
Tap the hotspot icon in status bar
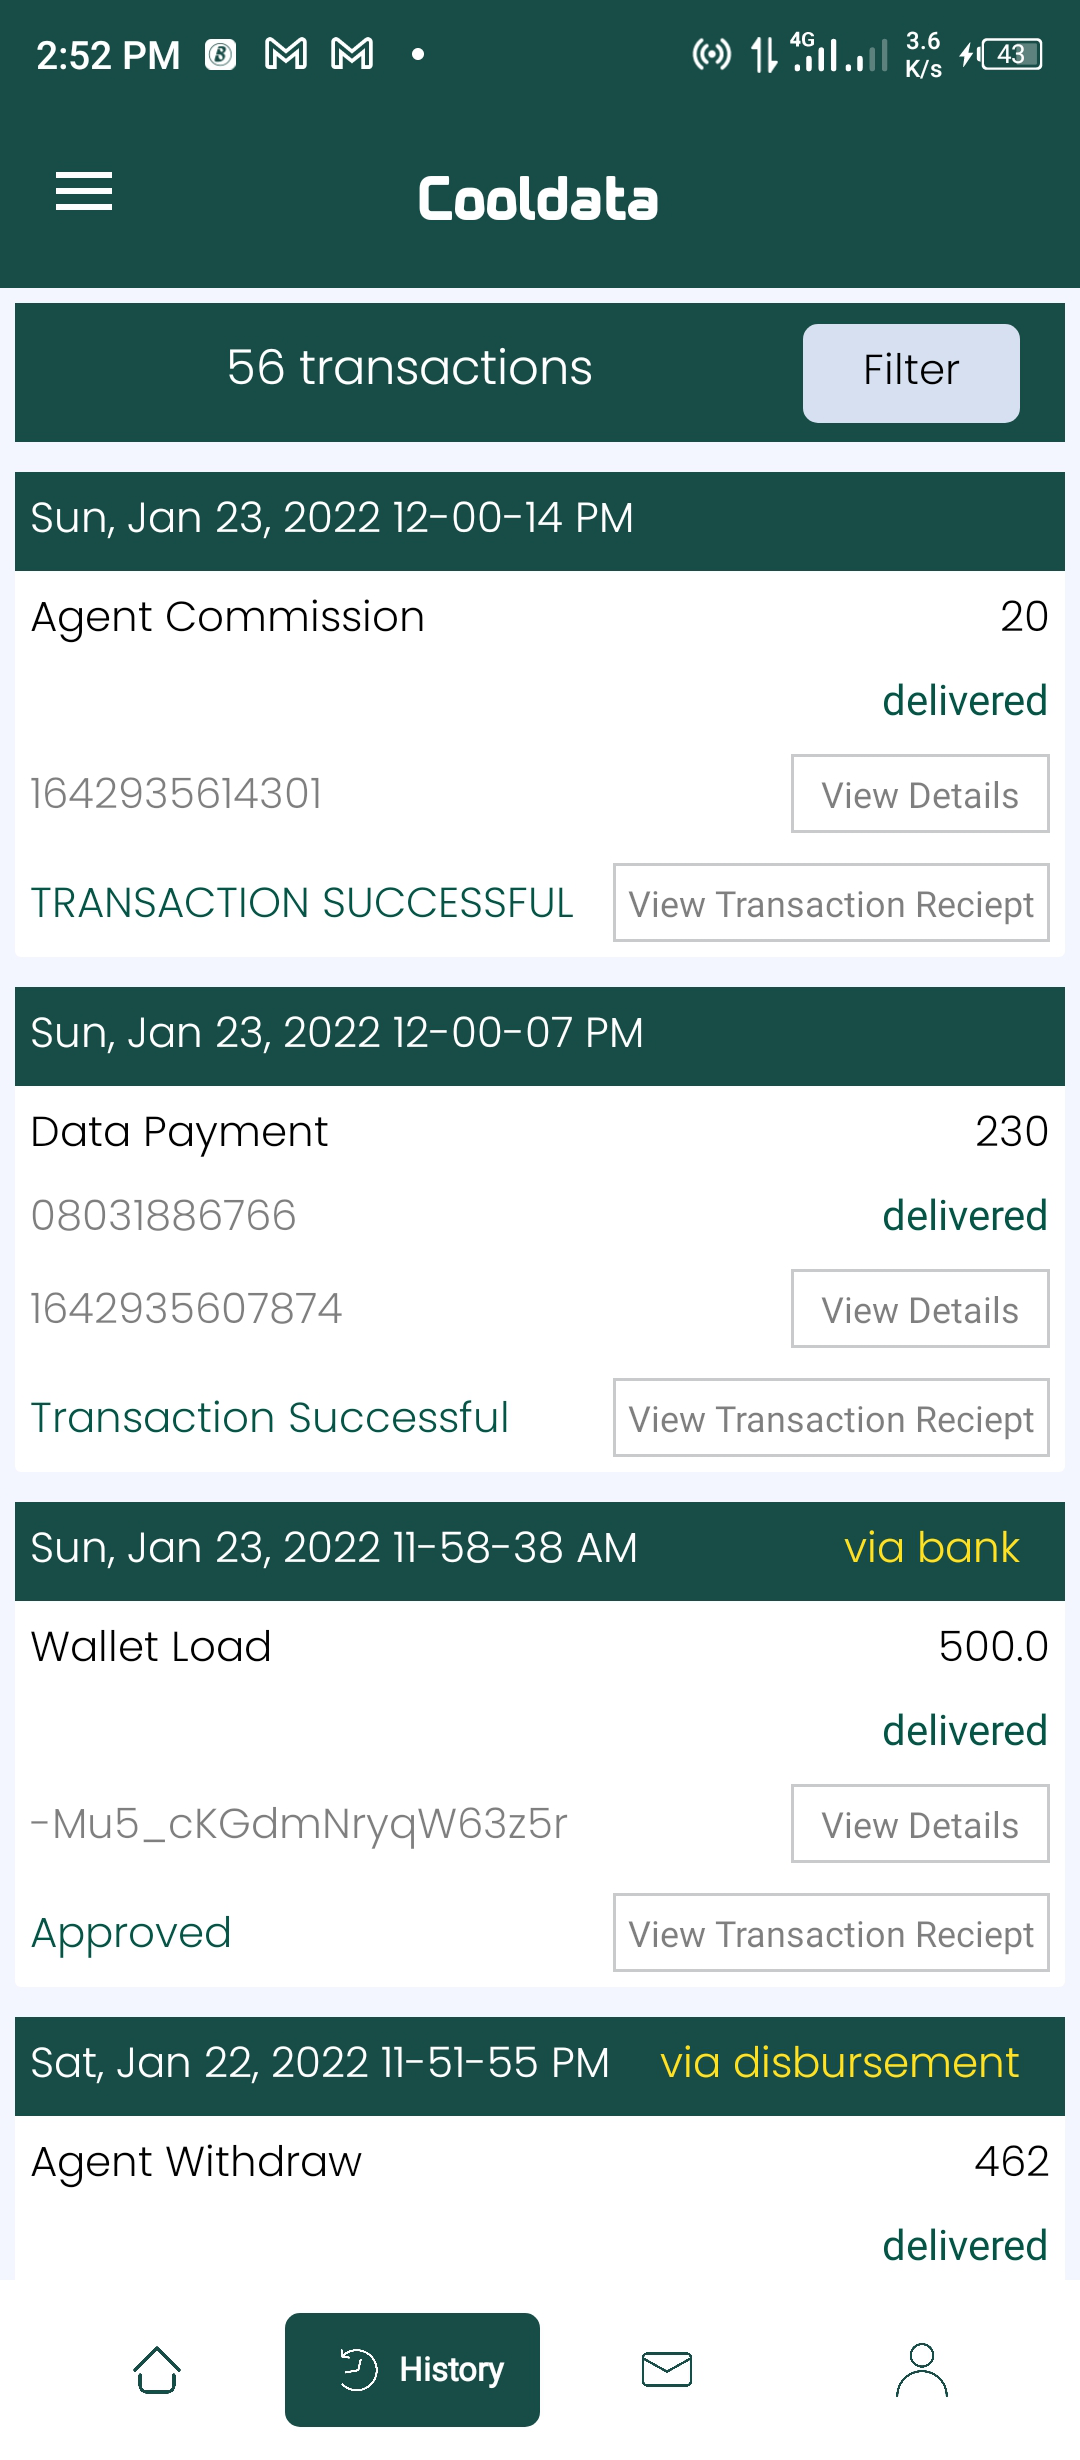click(x=712, y=54)
